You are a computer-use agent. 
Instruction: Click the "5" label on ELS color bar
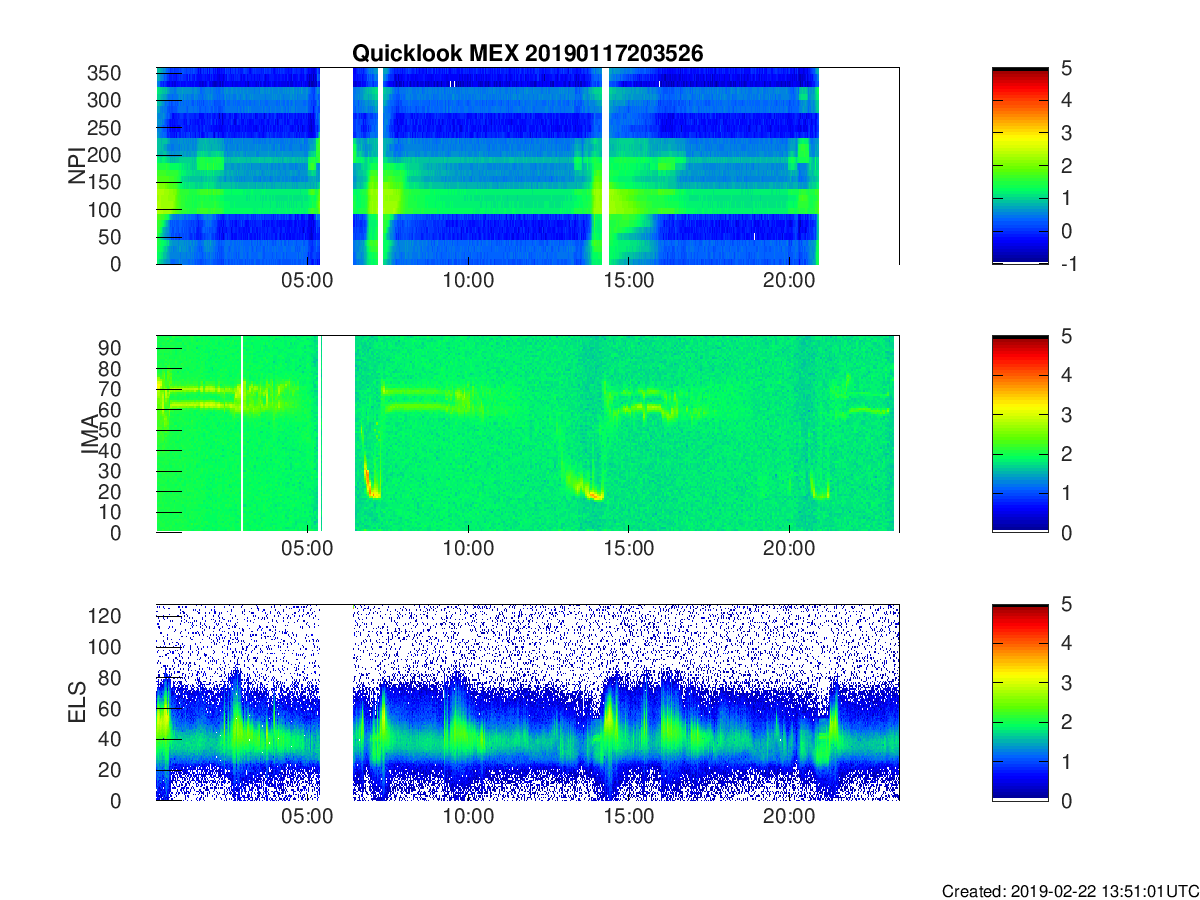point(1065,604)
